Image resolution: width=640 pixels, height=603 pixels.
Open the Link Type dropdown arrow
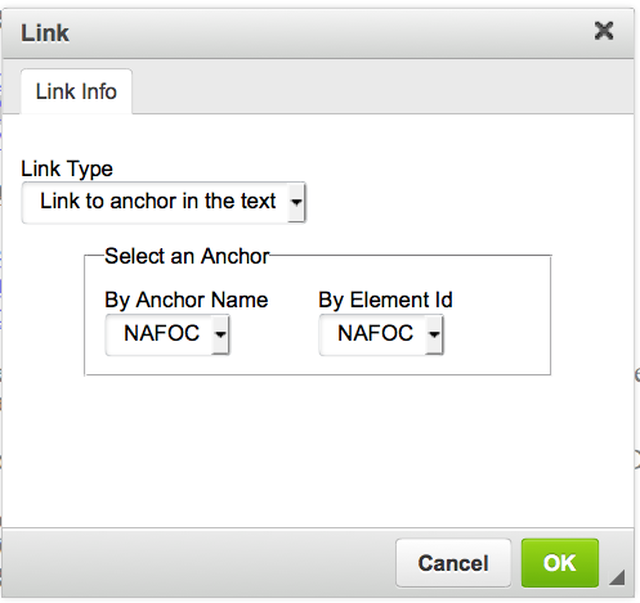[x=296, y=202]
